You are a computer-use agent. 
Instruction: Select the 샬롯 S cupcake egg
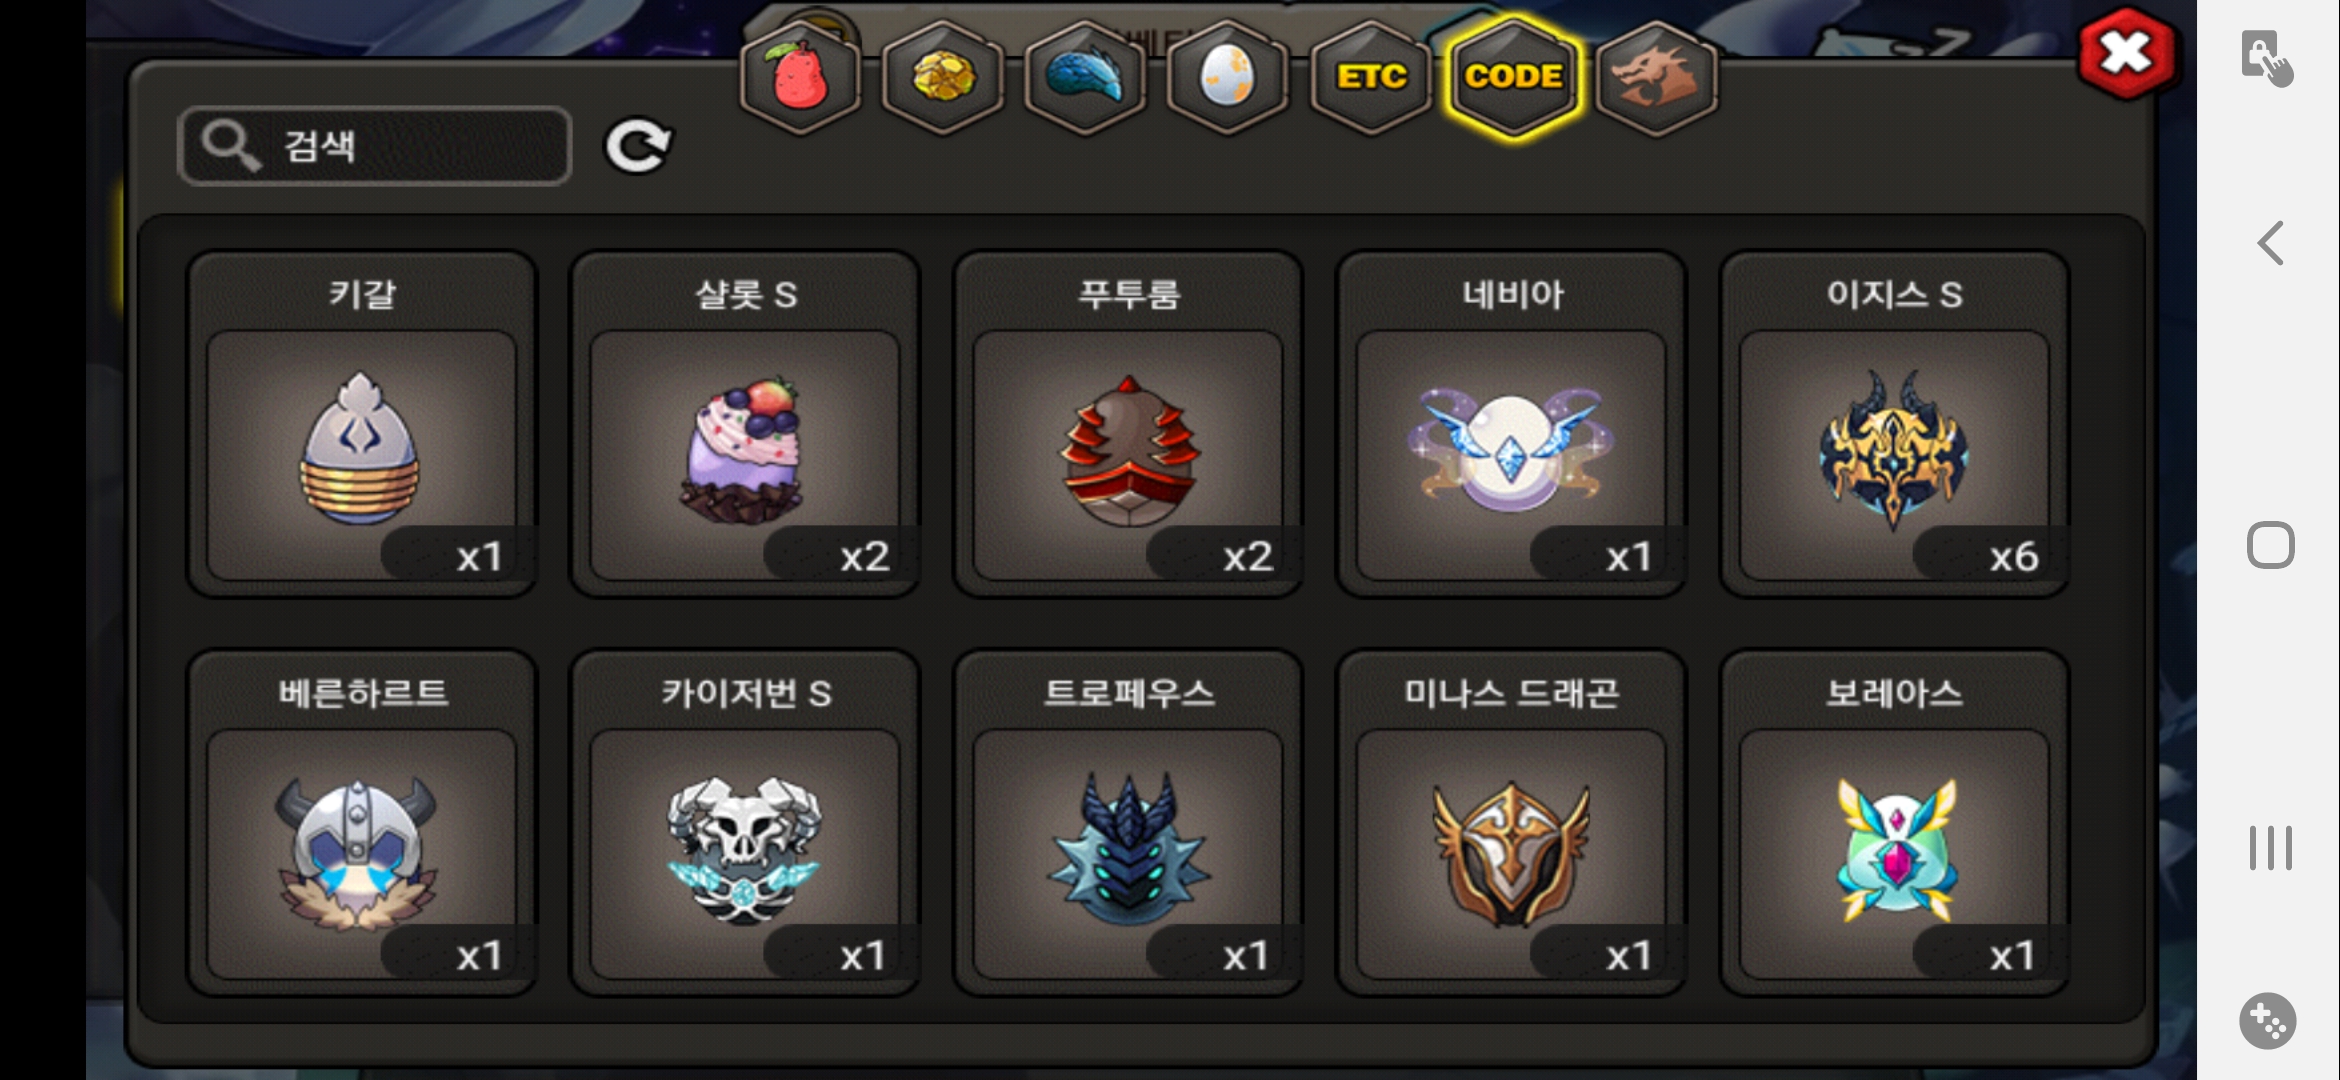[745, 424]
